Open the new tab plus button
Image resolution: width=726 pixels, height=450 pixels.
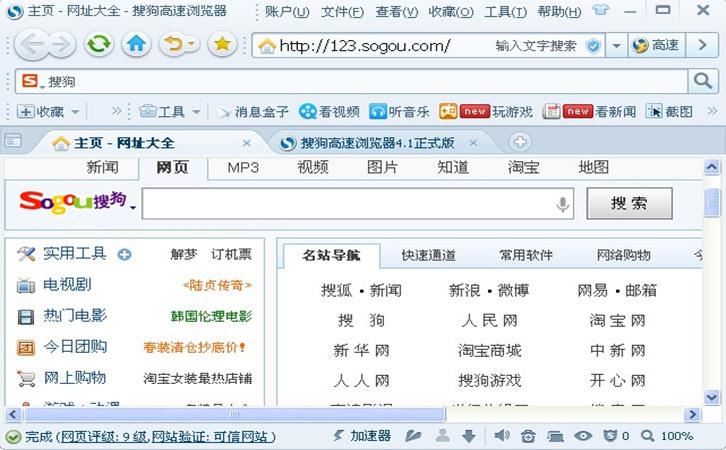[519, 142]
